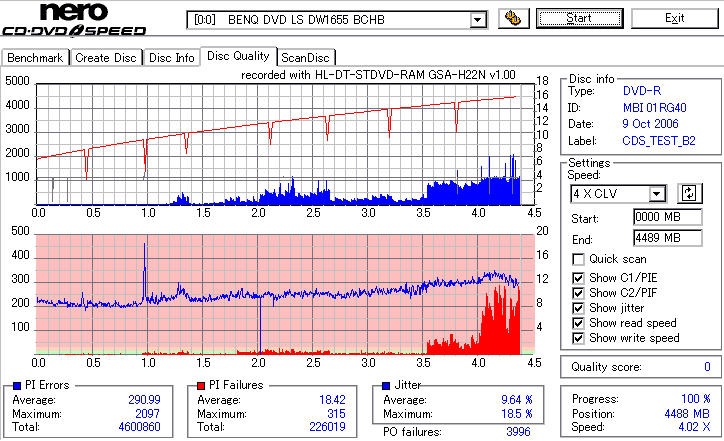Screen dimensions: 724x441
Task: Click PI Errors maximum value 2097
Action: (x=147, y=414)
